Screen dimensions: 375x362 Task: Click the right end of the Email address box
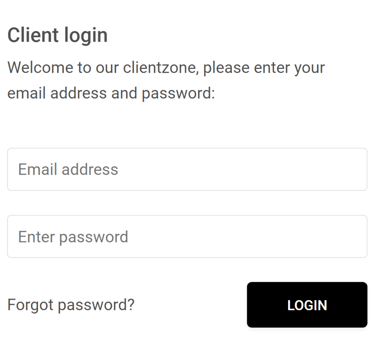tap(357, 169)
